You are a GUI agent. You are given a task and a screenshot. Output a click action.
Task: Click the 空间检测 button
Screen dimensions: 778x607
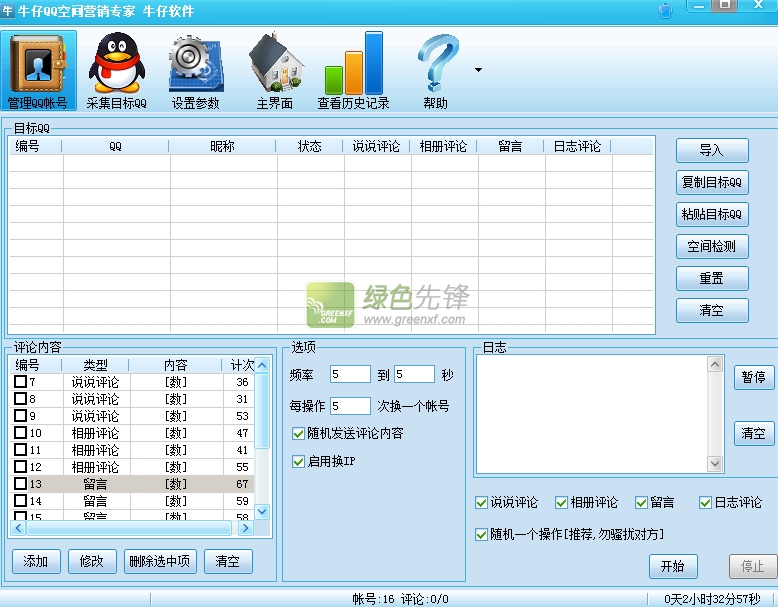click(711, 246)
